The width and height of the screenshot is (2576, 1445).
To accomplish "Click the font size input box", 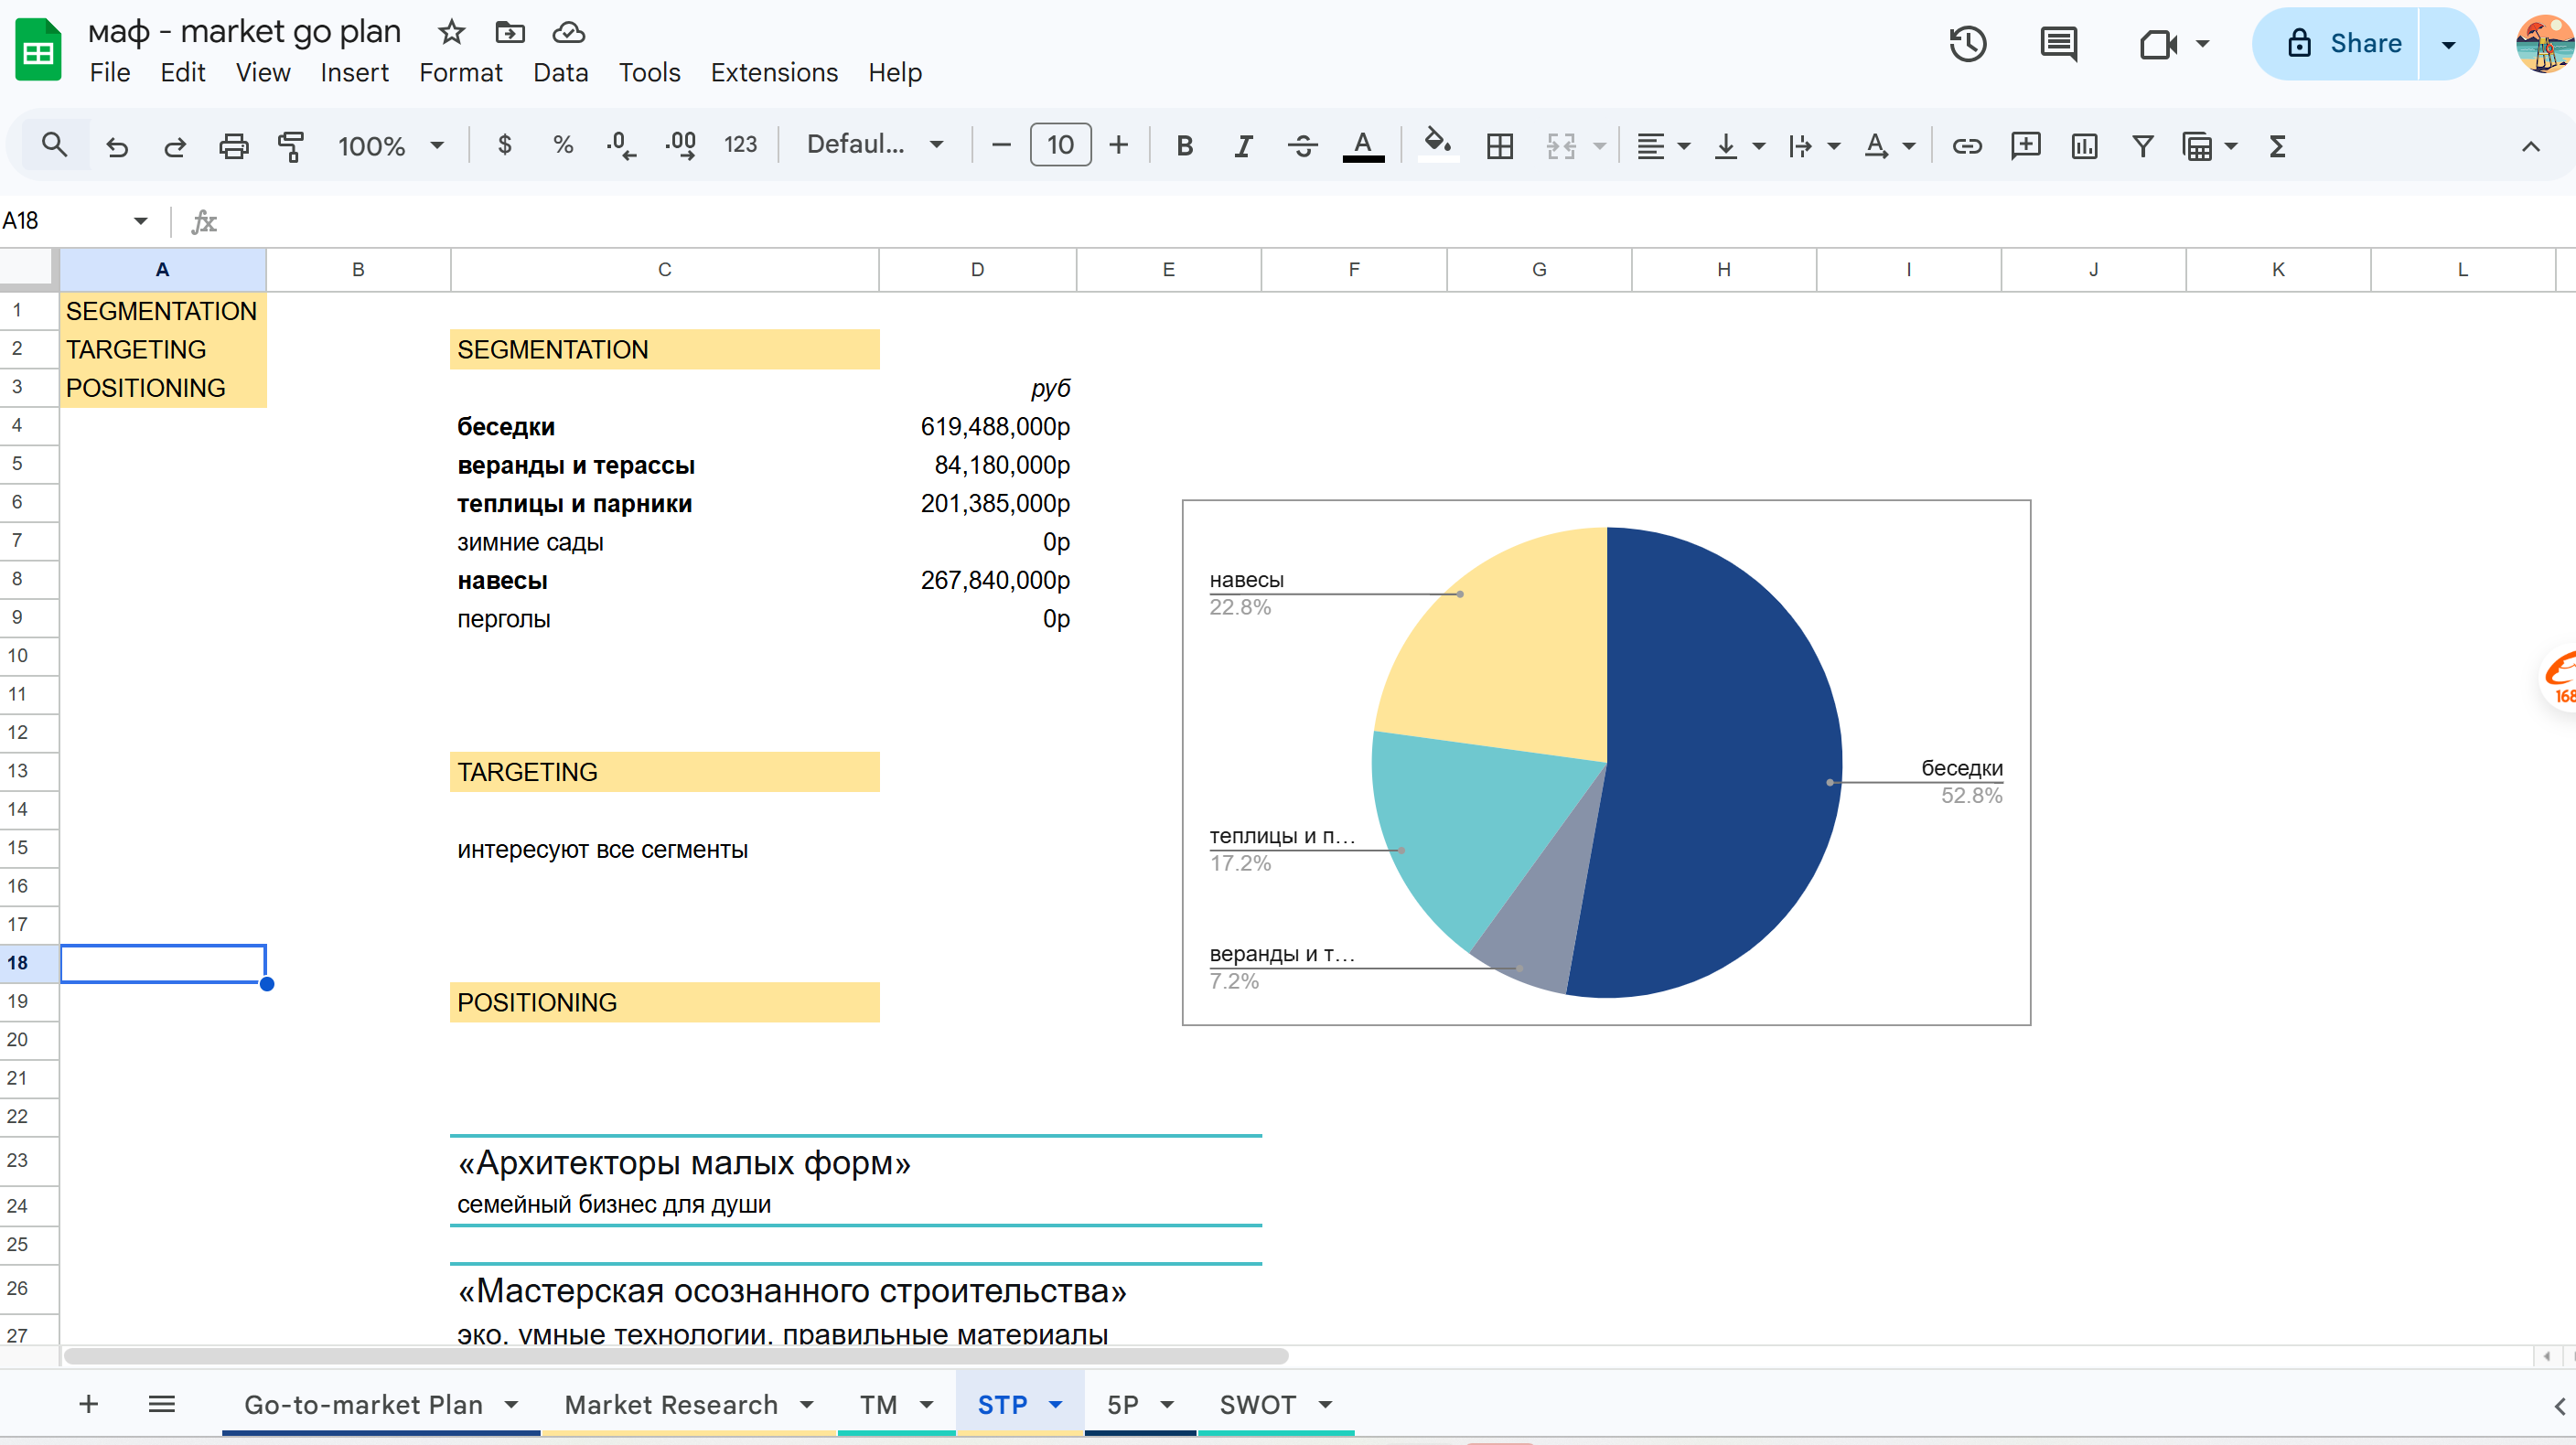I will coord(1060,146).
